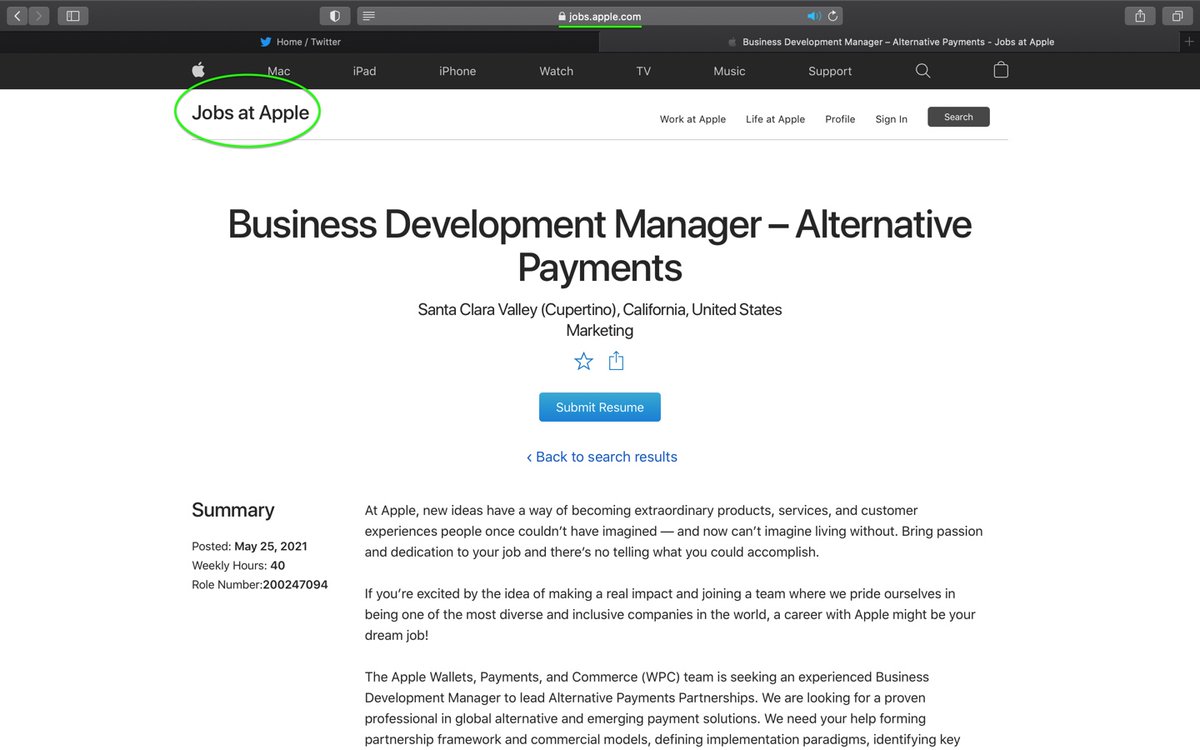Image resolution: width=1200 pixels, height=750 pixels.
Task: Click the Weekly Hours: 40 entry
Action: 238,566
